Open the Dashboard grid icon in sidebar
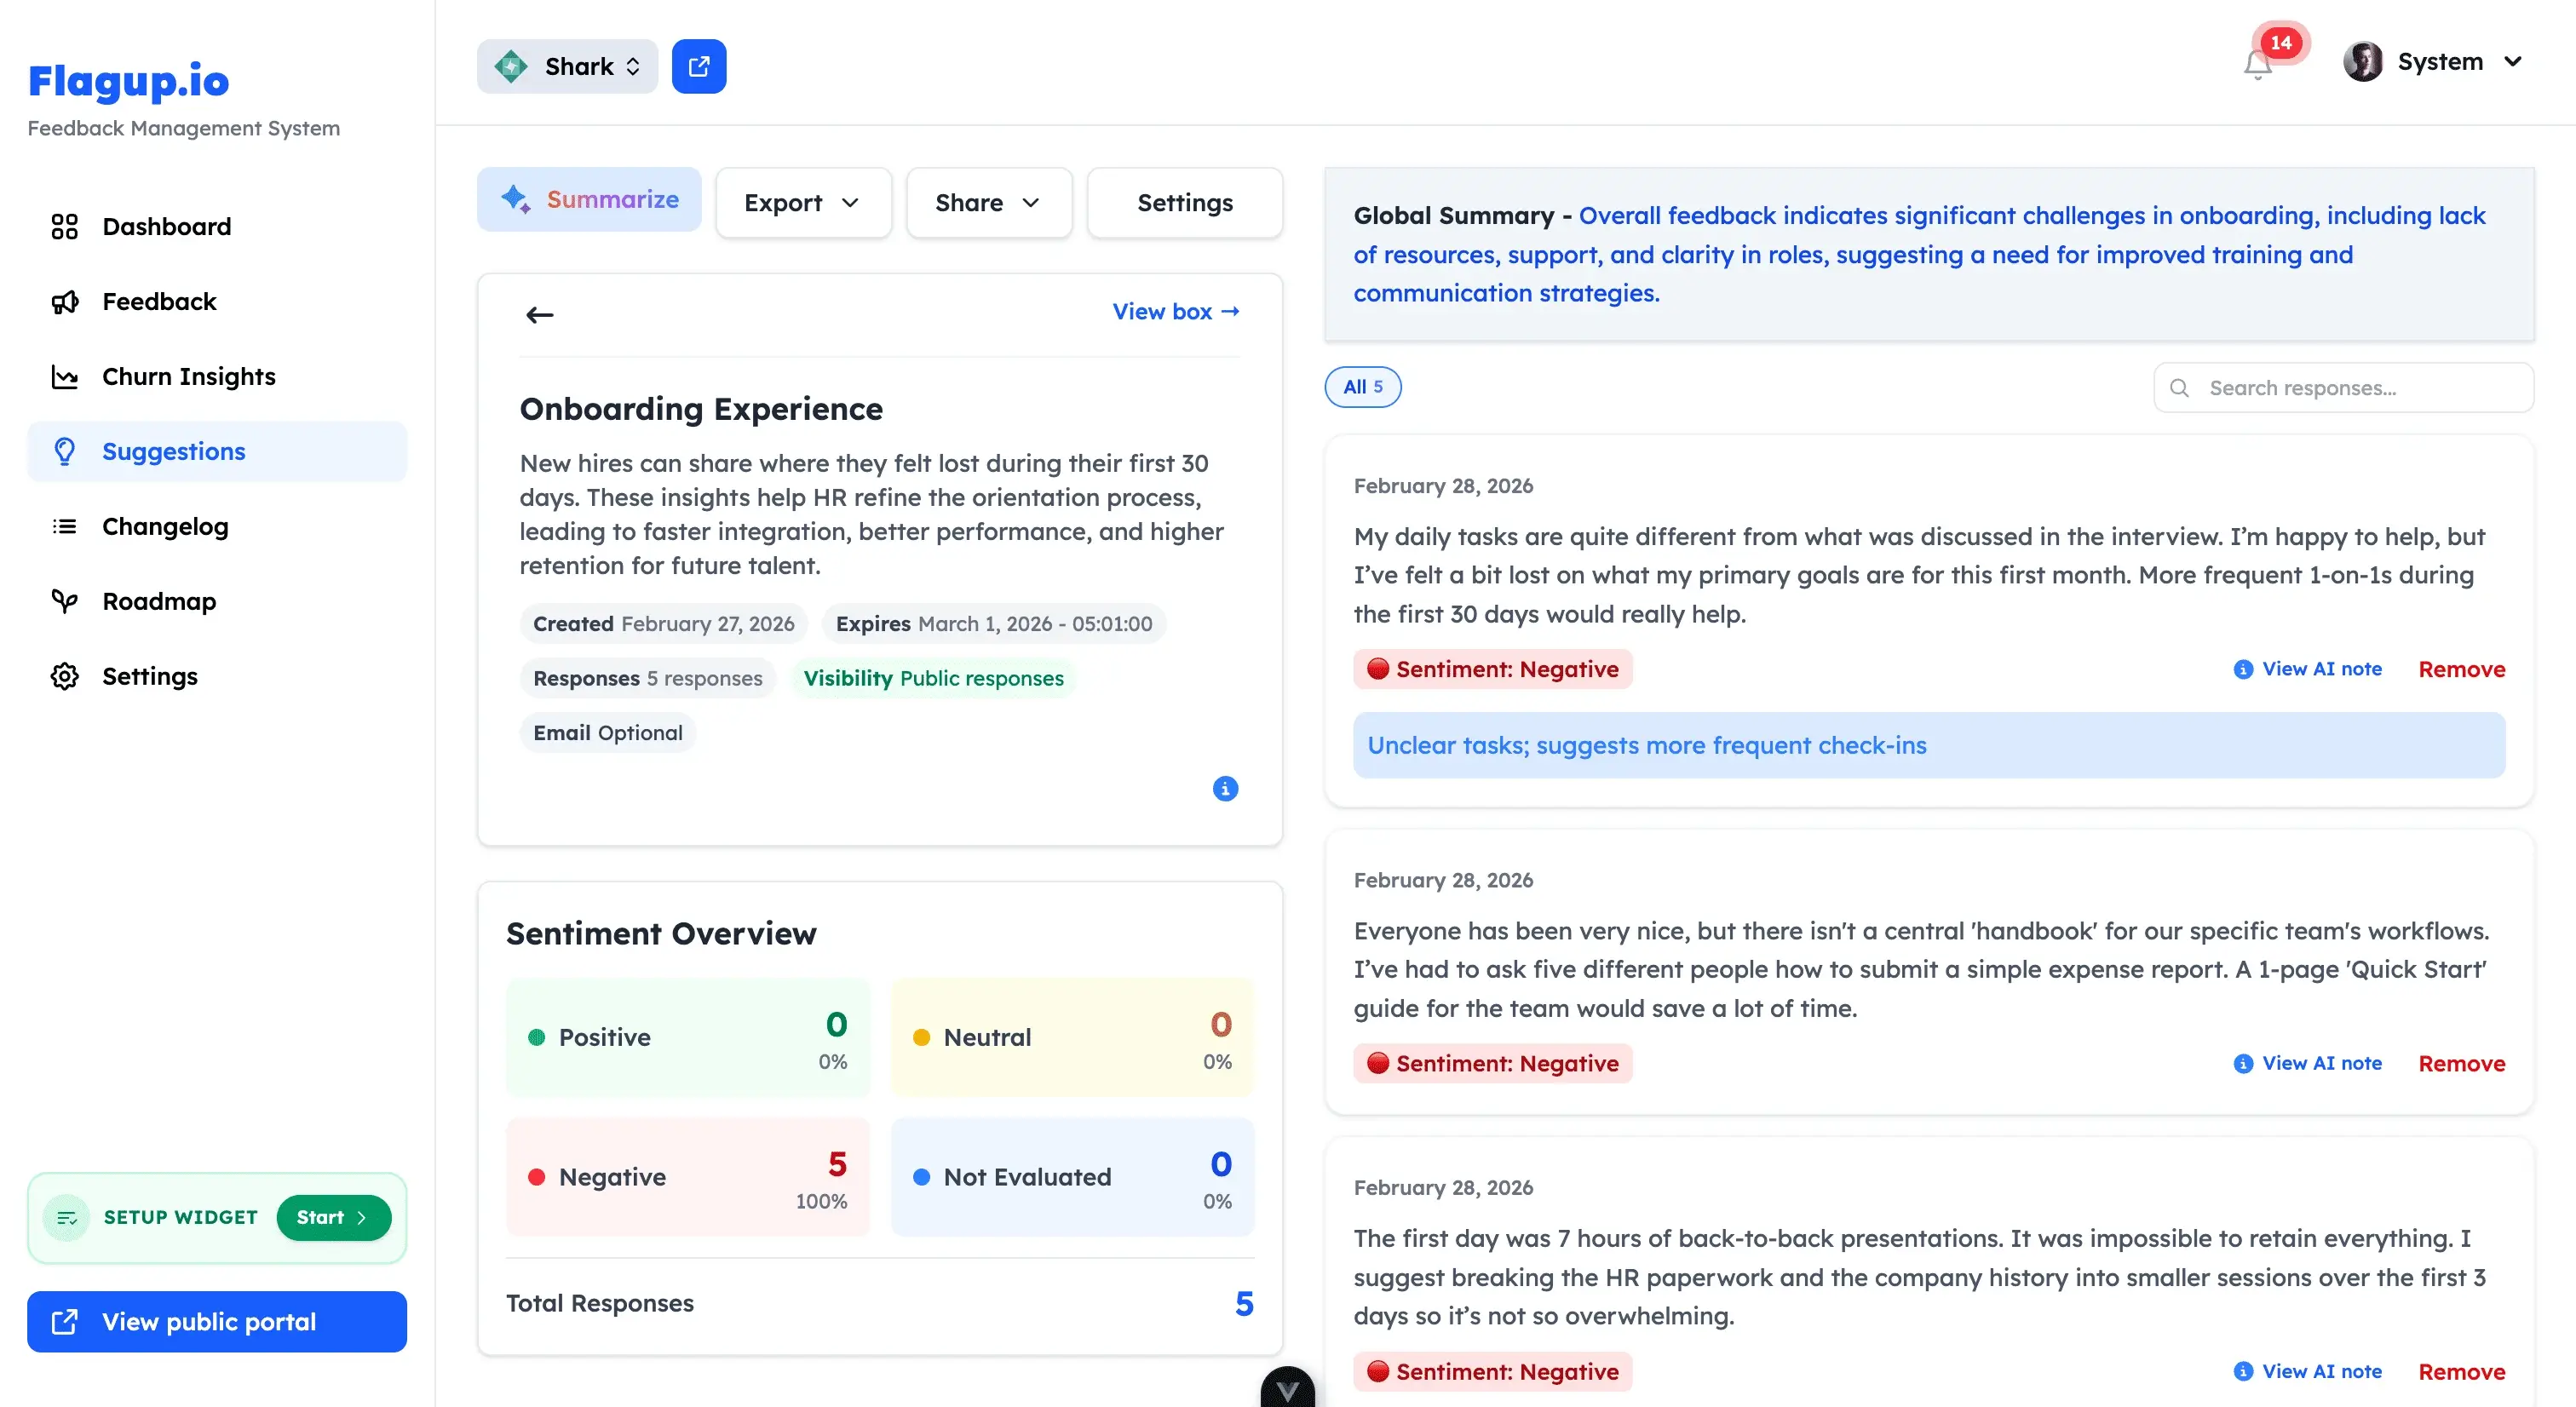 click(x=64, y=226)
